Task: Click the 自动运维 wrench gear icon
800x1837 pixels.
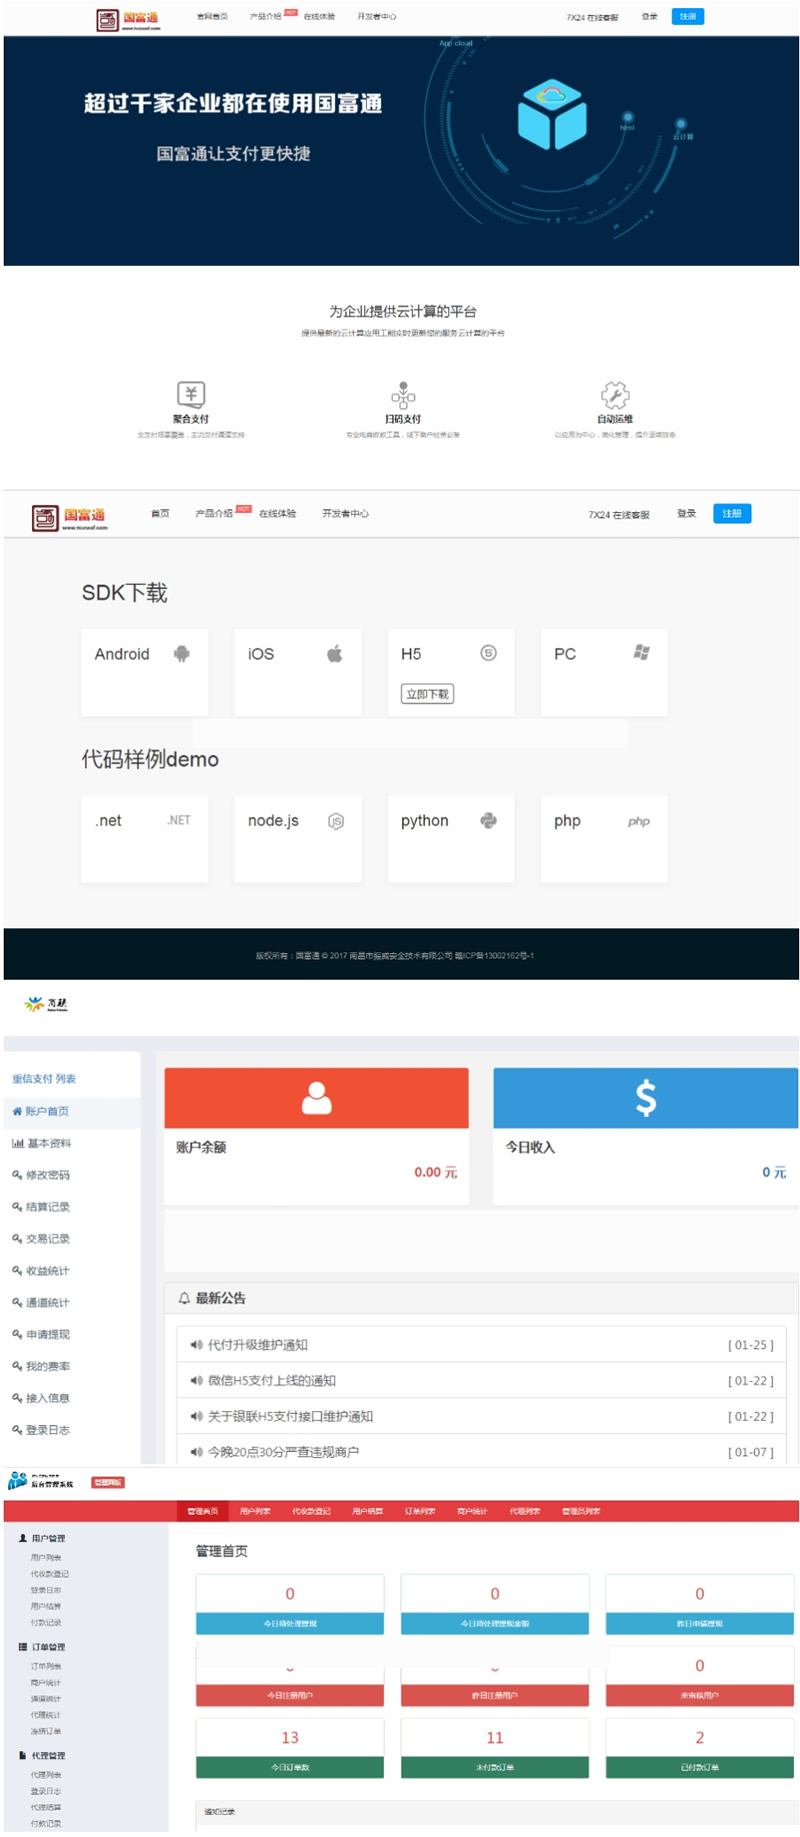Action: (614, 394)
